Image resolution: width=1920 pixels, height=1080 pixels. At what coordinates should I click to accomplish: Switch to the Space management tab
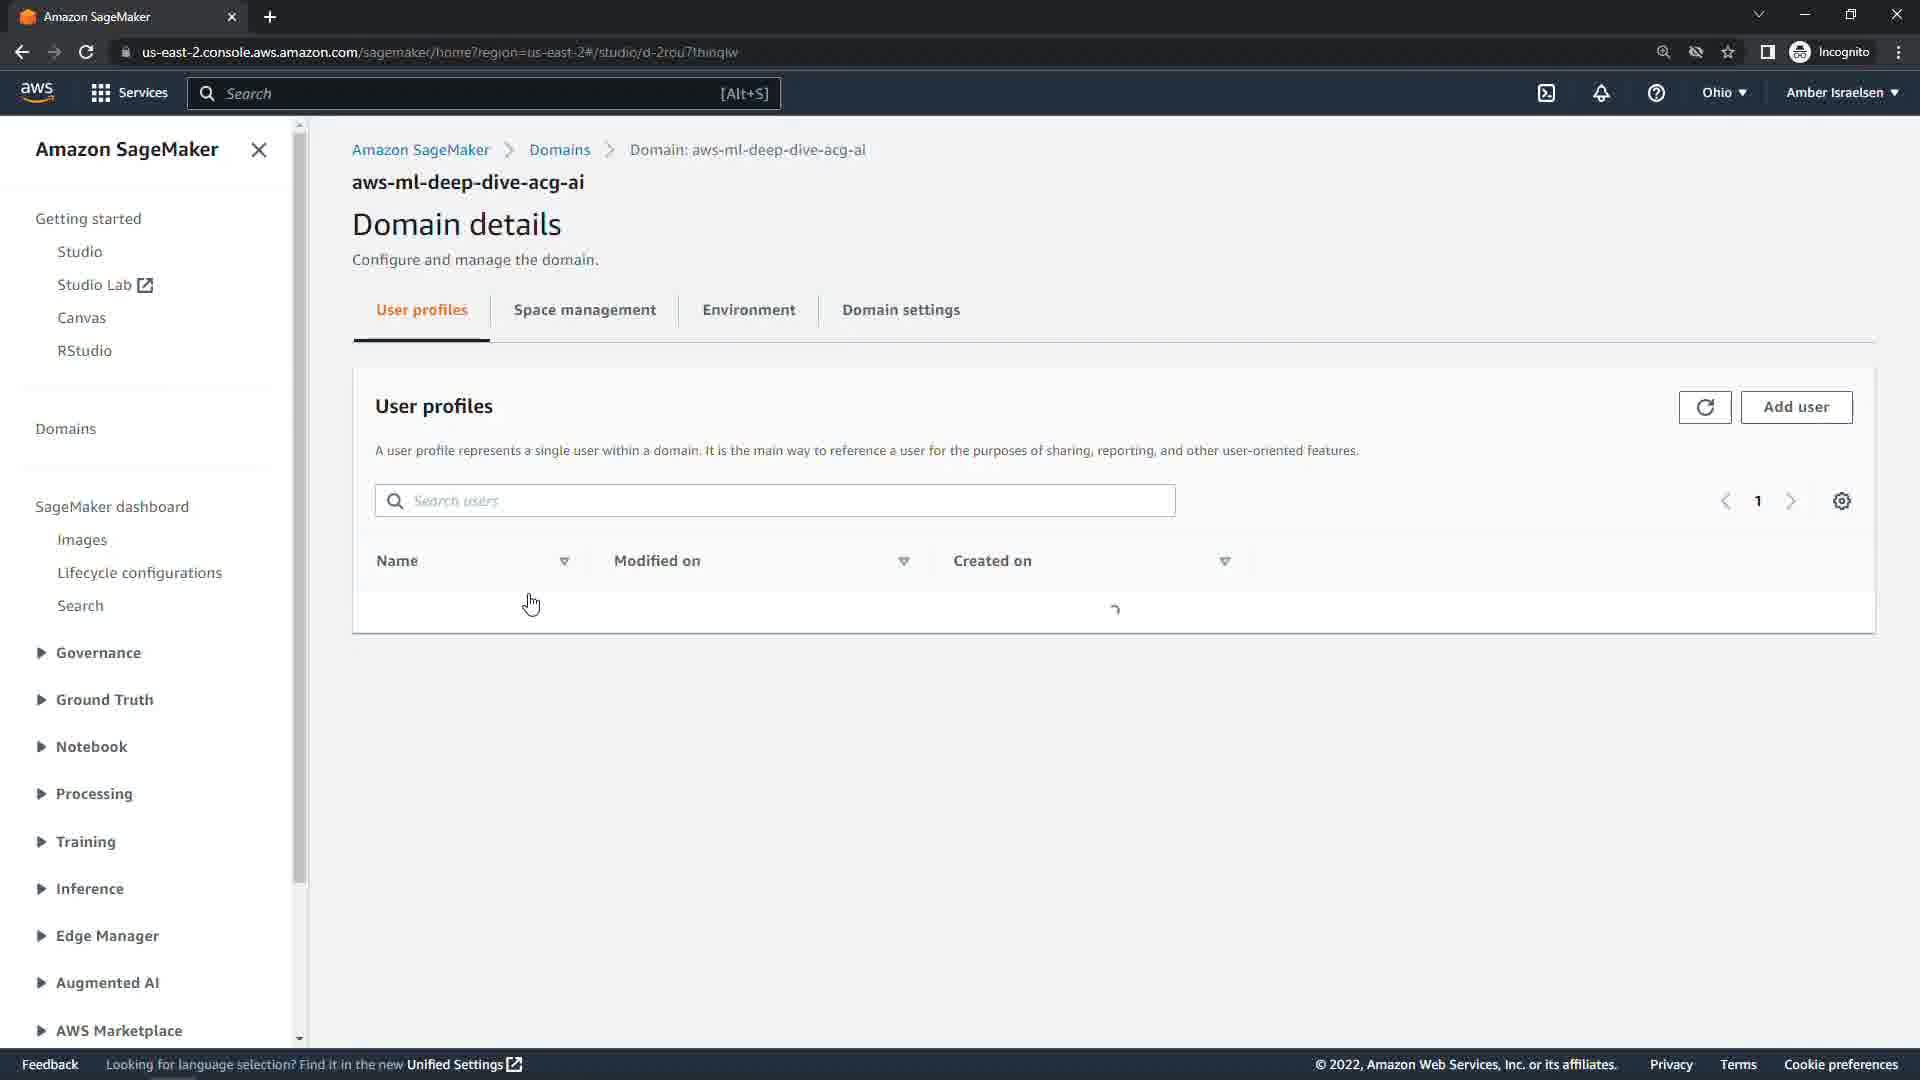[585, 310]
